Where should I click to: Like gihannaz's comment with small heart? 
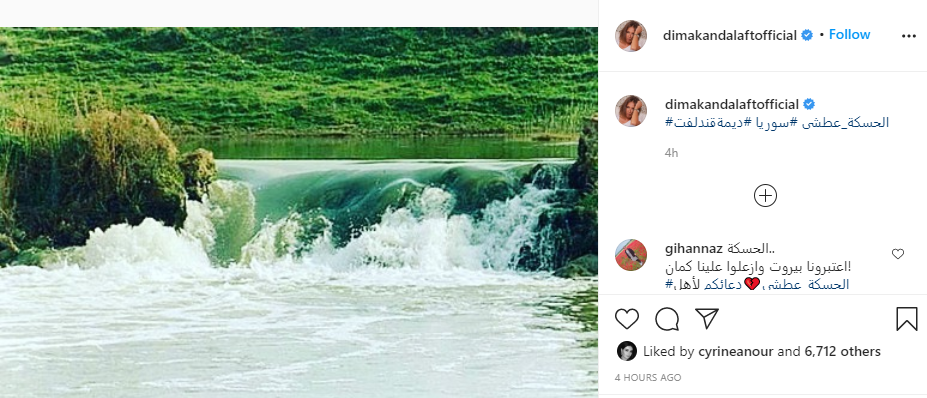click(x=897, y=254)
